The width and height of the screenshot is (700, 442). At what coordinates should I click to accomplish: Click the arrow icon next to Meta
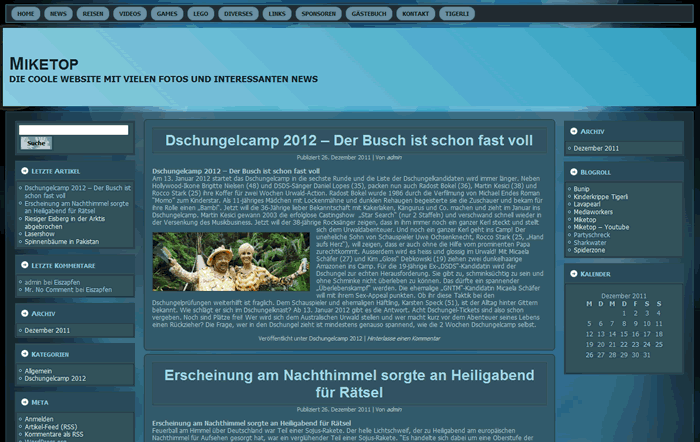[25, 402]
